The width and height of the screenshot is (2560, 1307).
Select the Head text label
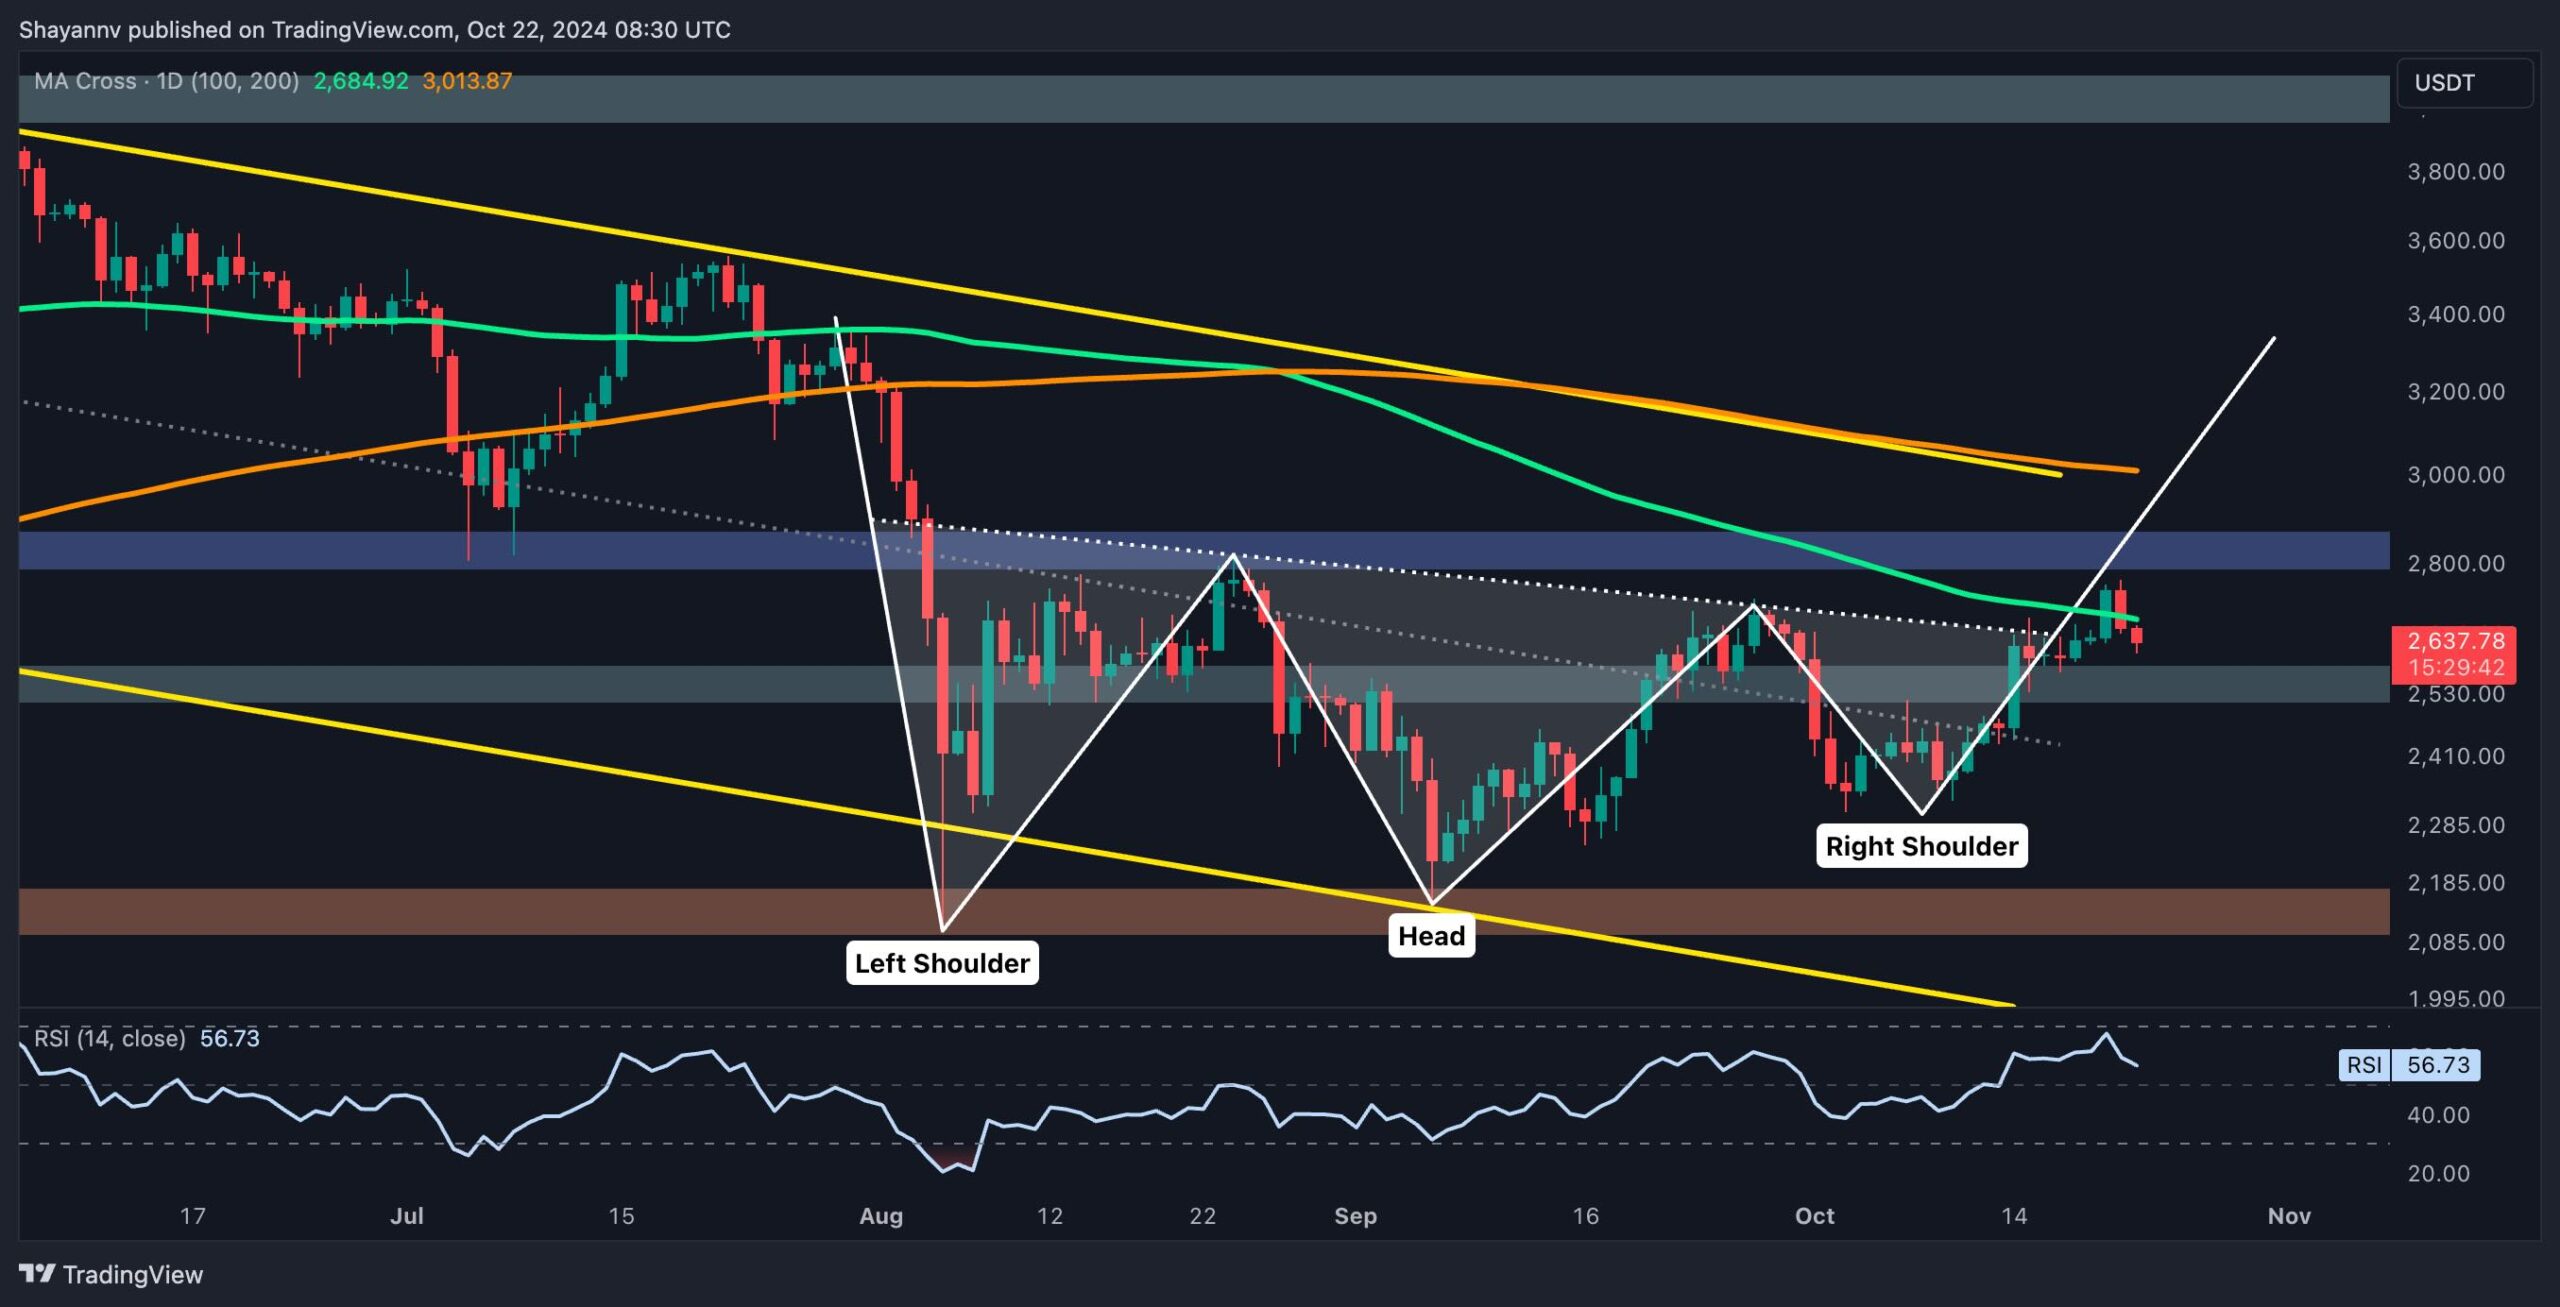(1431, 936)
